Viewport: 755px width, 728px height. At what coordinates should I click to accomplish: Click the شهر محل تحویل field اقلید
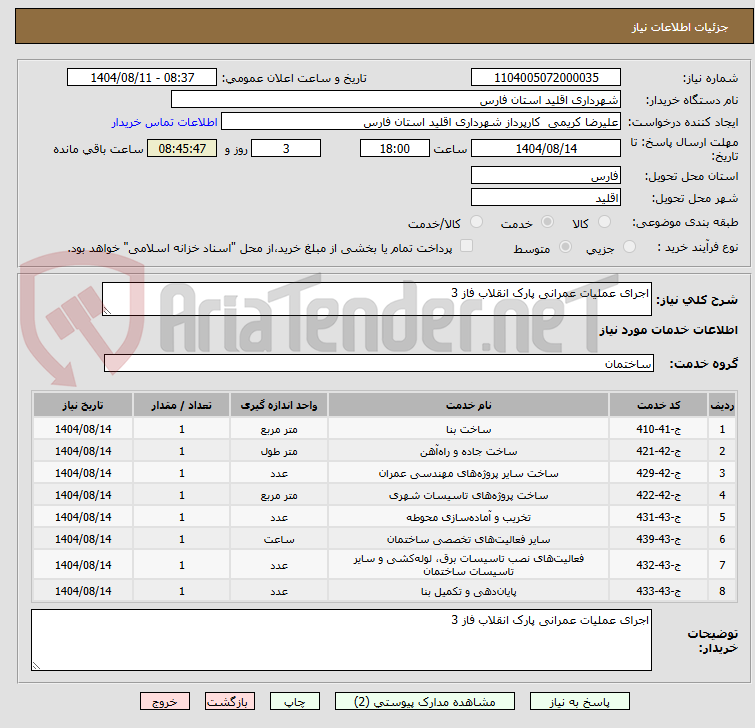coord(546,198)
